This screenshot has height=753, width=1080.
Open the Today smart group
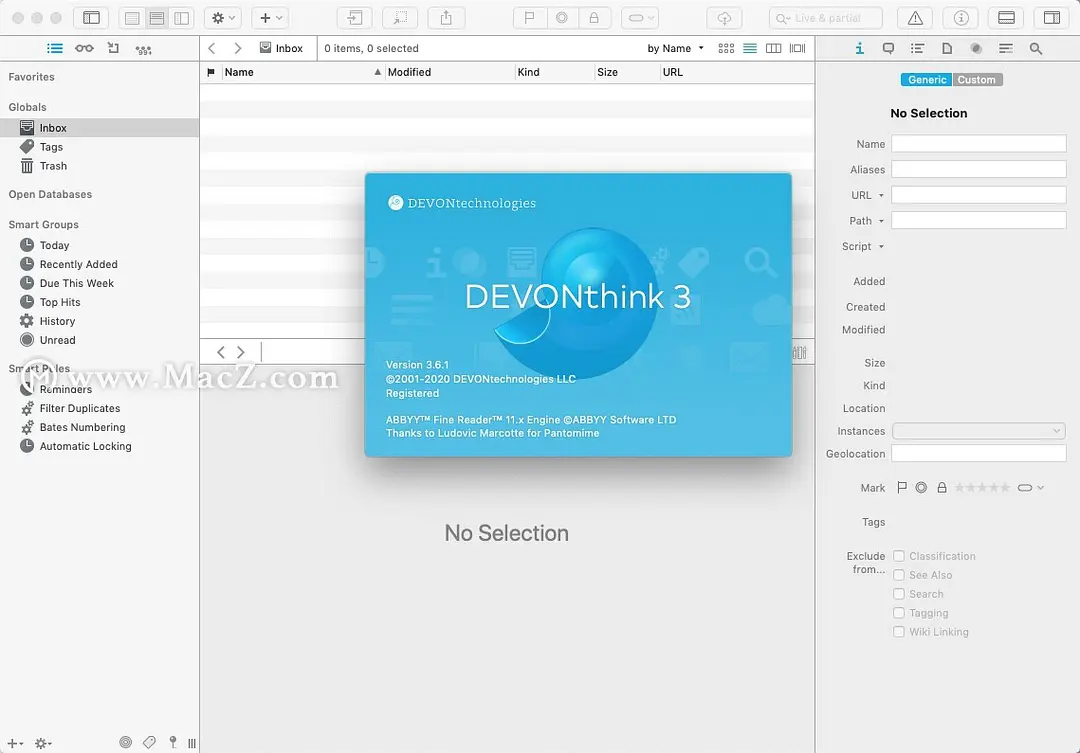(99, 245)
